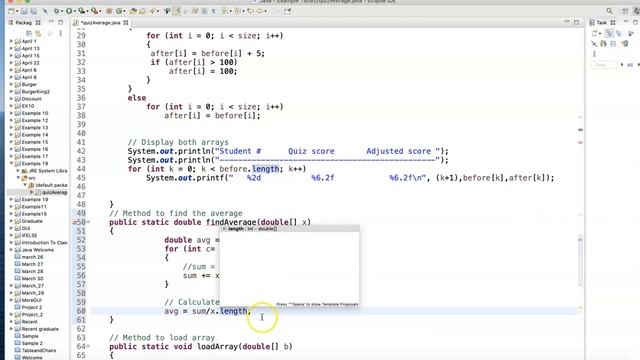Click the Pin Editor icon ending the toolbar

(288, 11)
